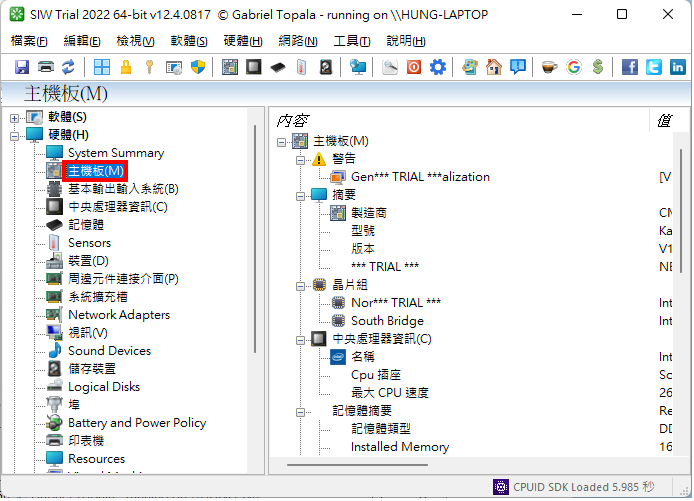This screenshot has height=501, width=694.
Task: Click the Windows tiles toolbar icon
Action: [102, 67]
